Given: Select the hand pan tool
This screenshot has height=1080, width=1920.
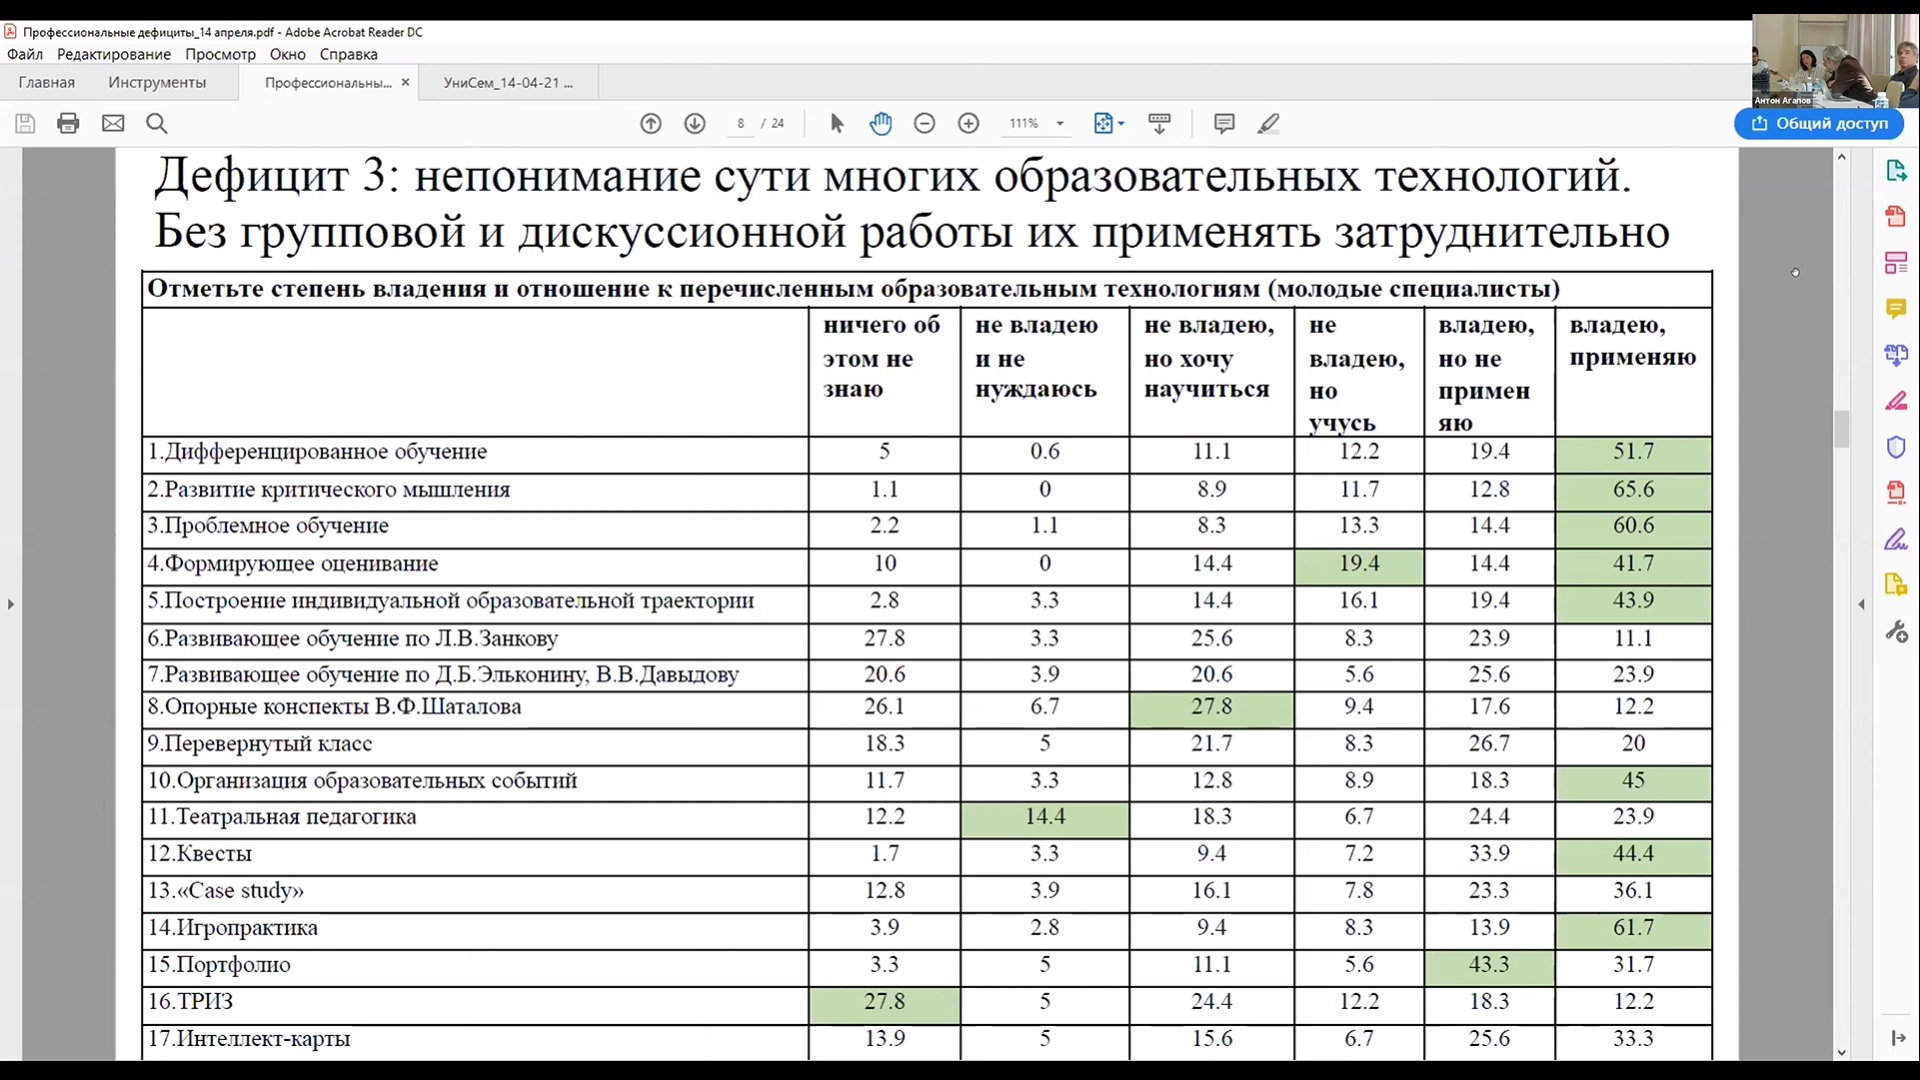Looking at the screenshot, I should click(x=880, y=123).
